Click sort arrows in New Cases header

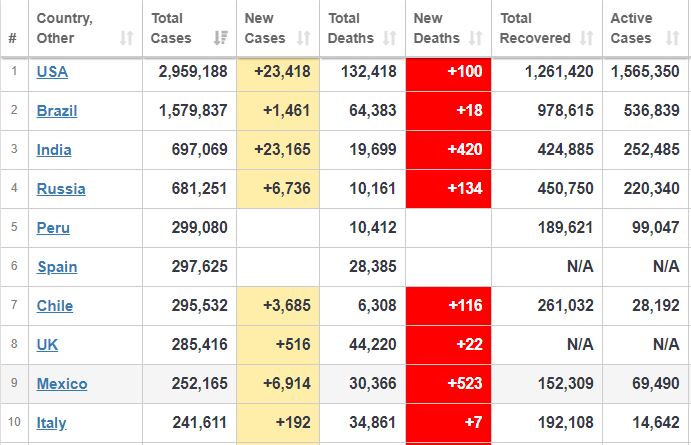tap(304, 38)
